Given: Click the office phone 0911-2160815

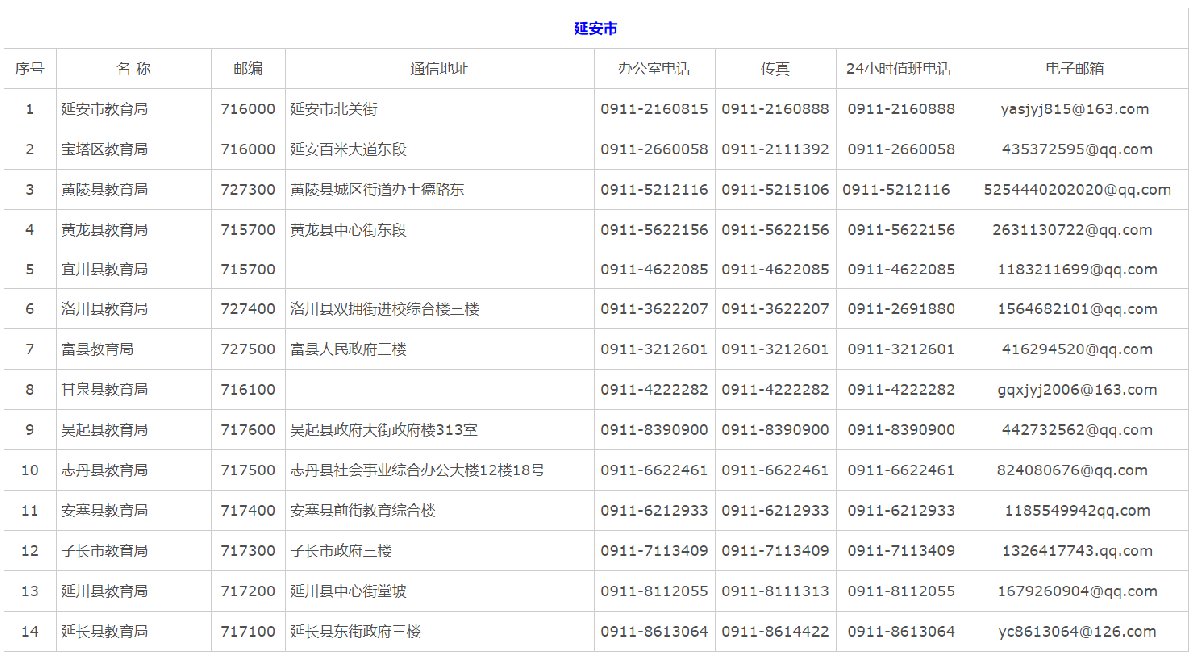Looking at the screenshot, I should 654,109.
